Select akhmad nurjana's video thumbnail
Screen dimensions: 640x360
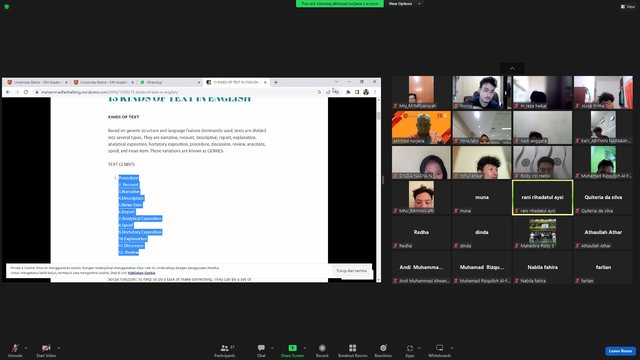(421, 127)
